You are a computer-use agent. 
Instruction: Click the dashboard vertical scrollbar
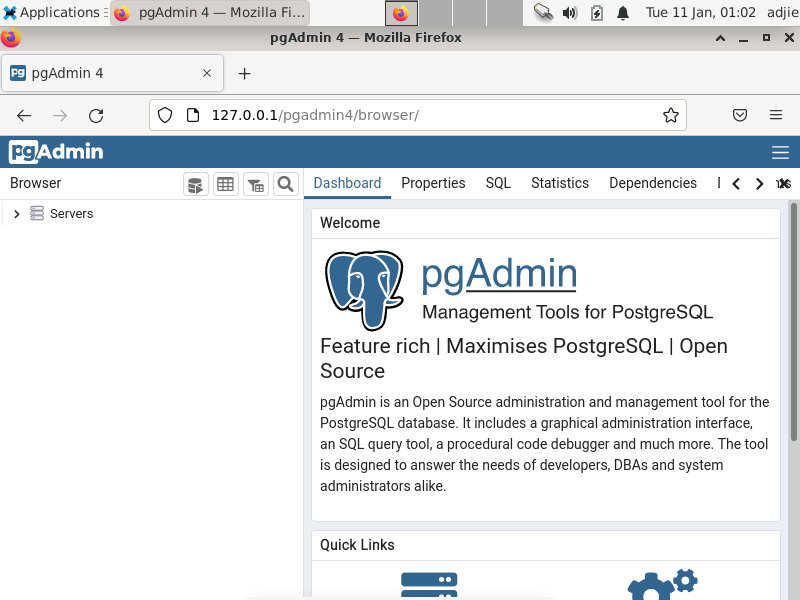click(794, 321)
